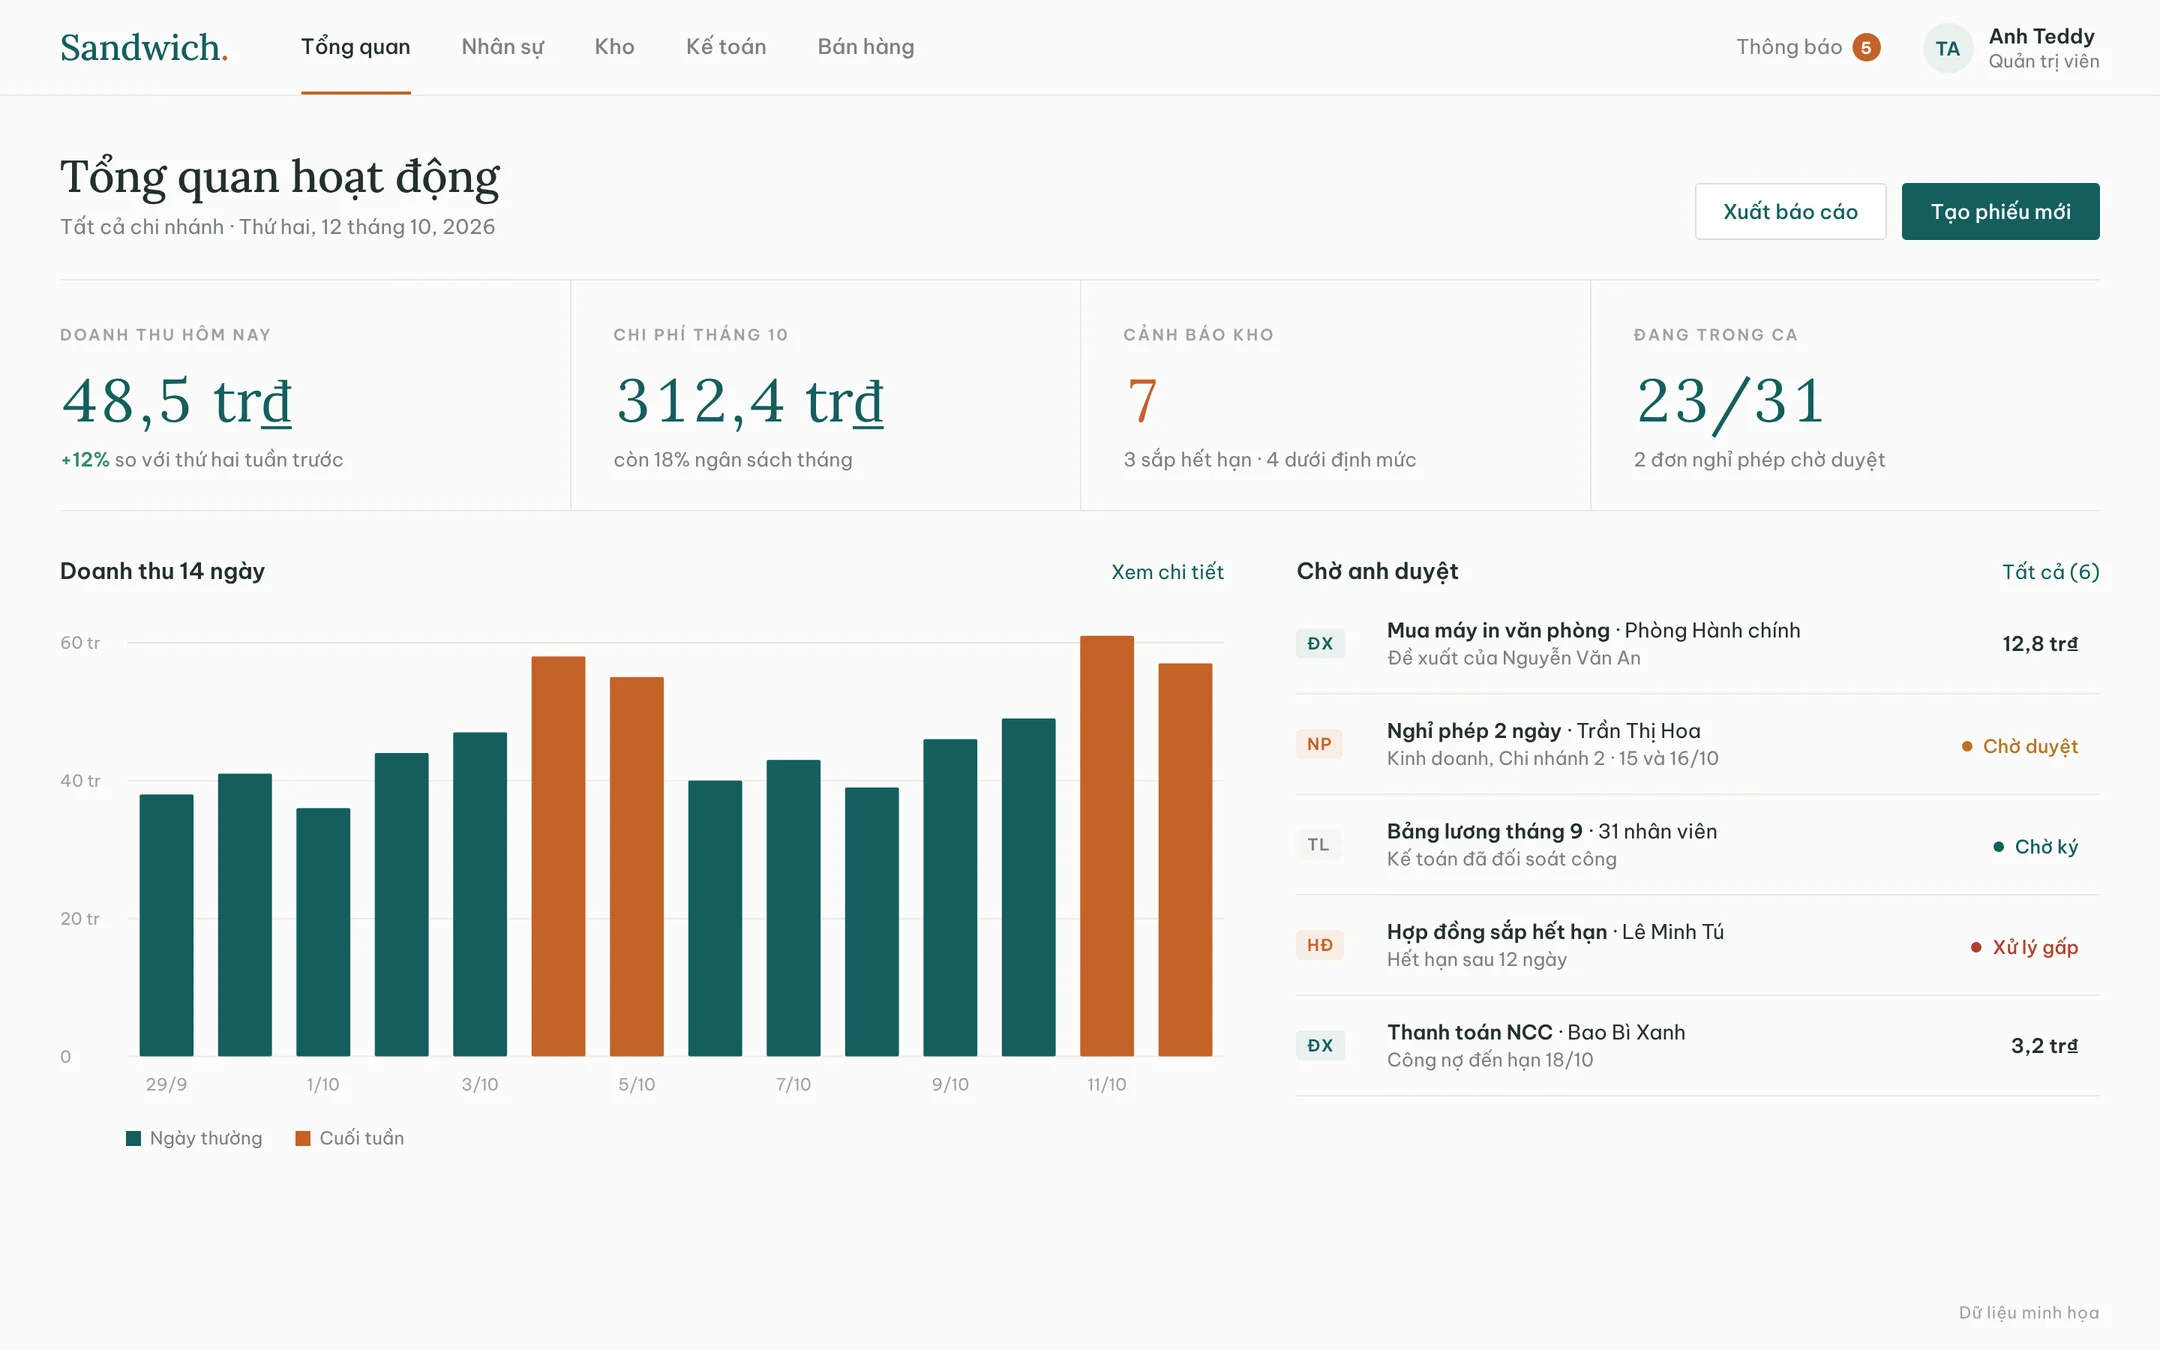Click the Xử lý gấp status

[2024, 947]
